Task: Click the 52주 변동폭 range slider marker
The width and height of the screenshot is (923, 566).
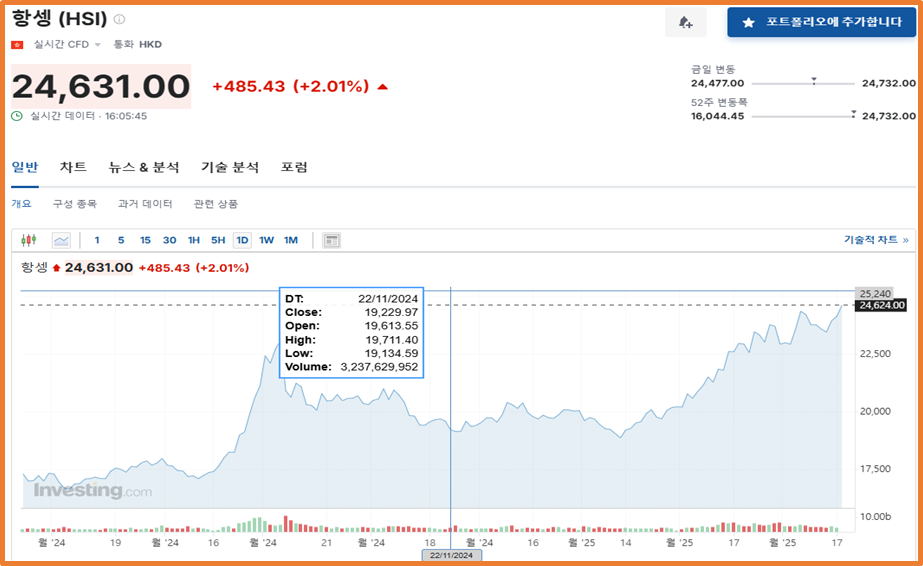Action: coord(853,114)
